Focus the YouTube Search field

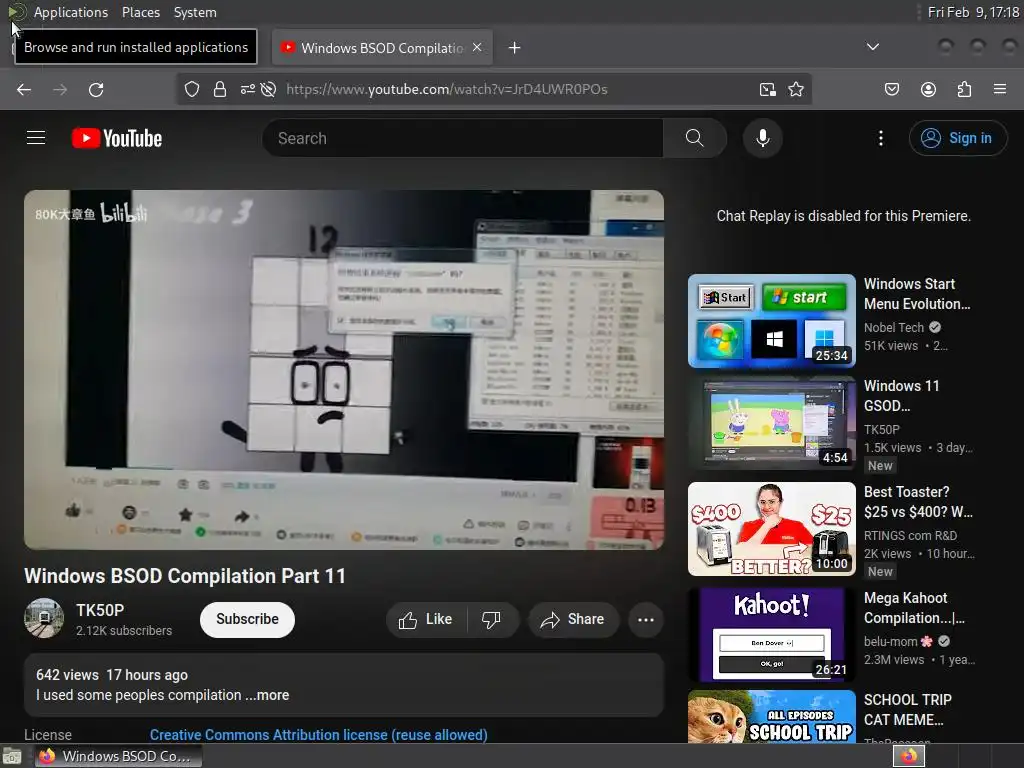pos(463,138)
